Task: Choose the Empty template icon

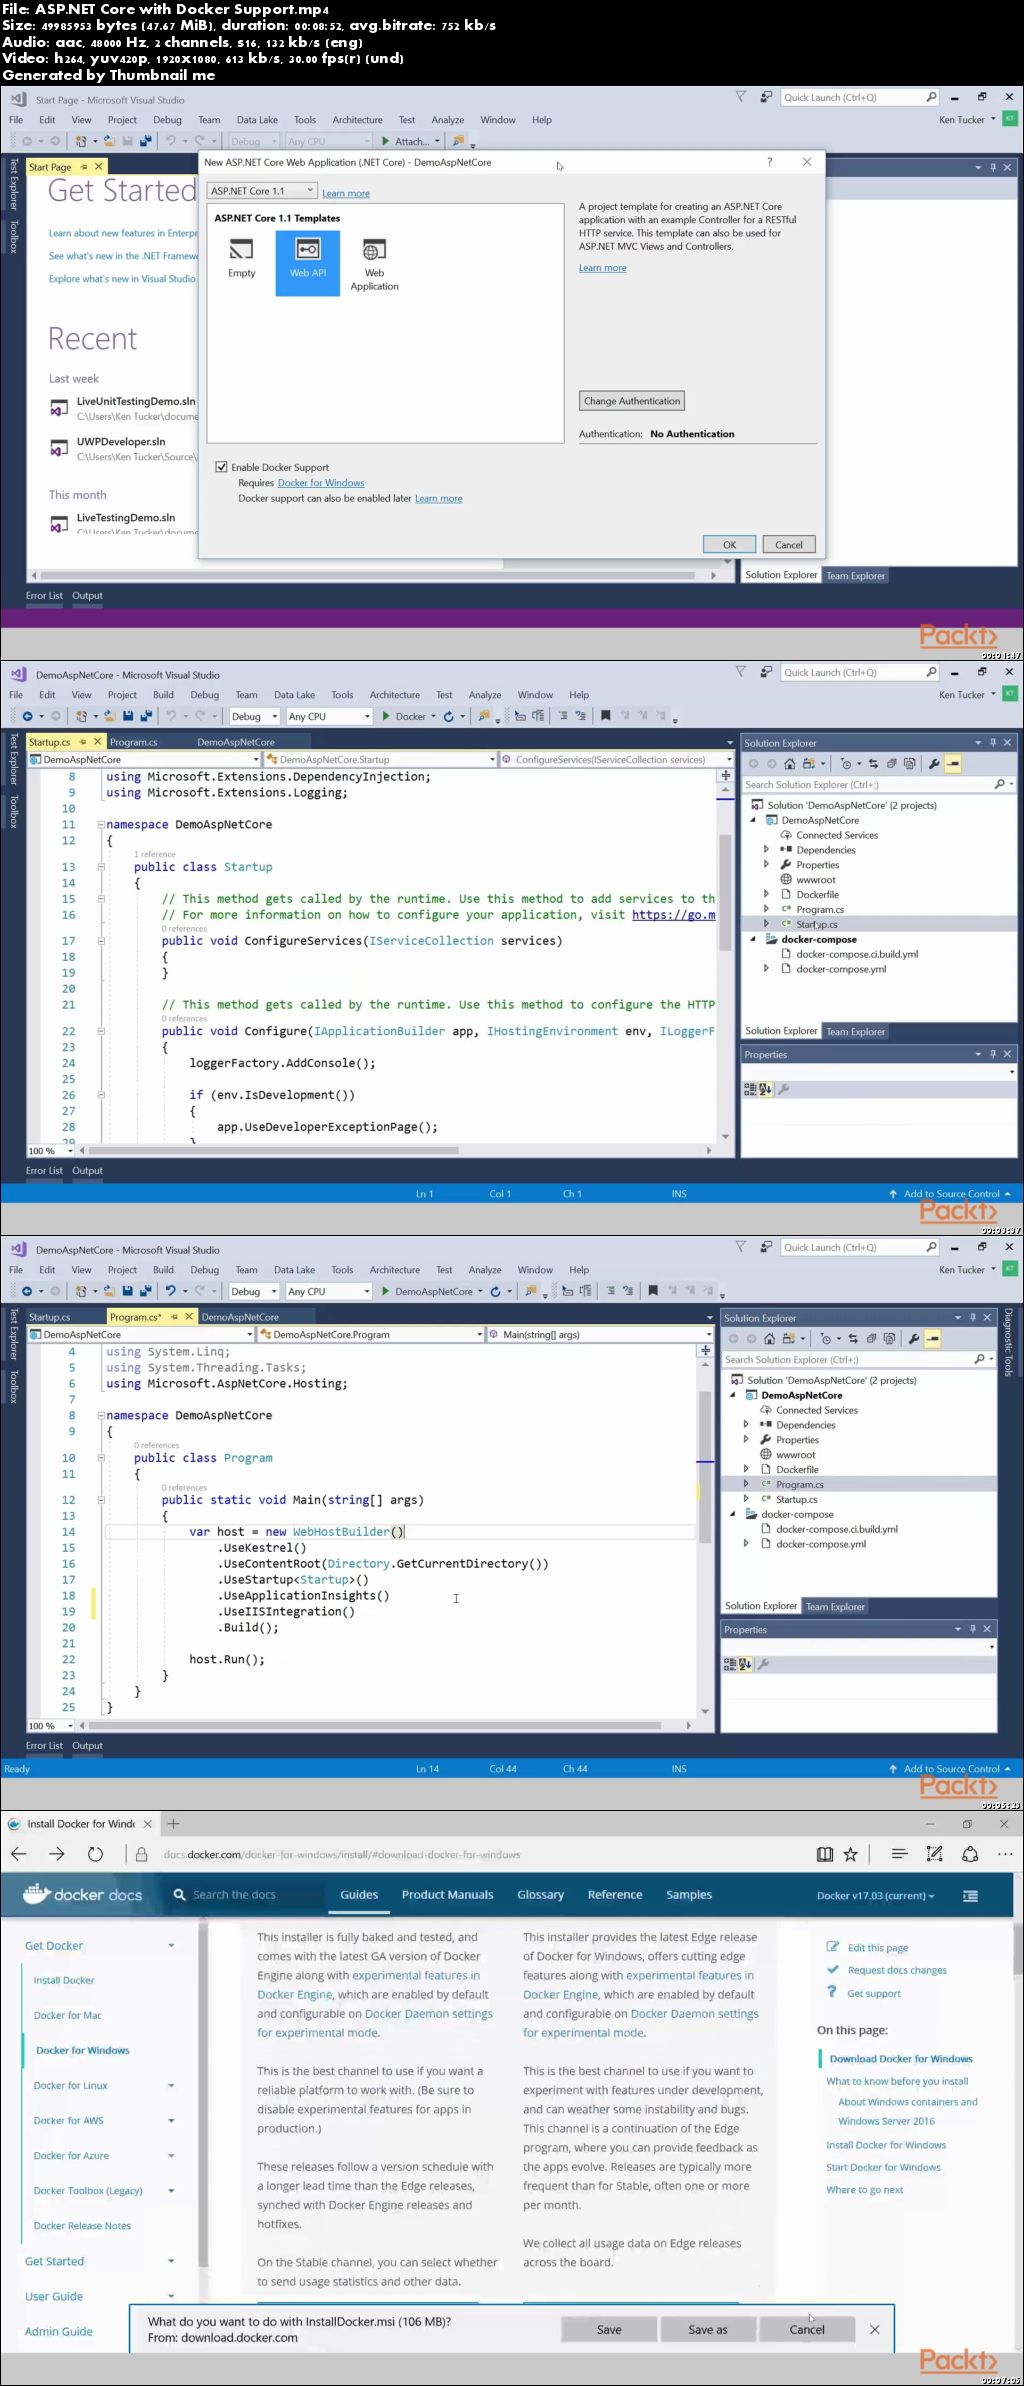Action: pyautogui.click(x=242, y=249)
